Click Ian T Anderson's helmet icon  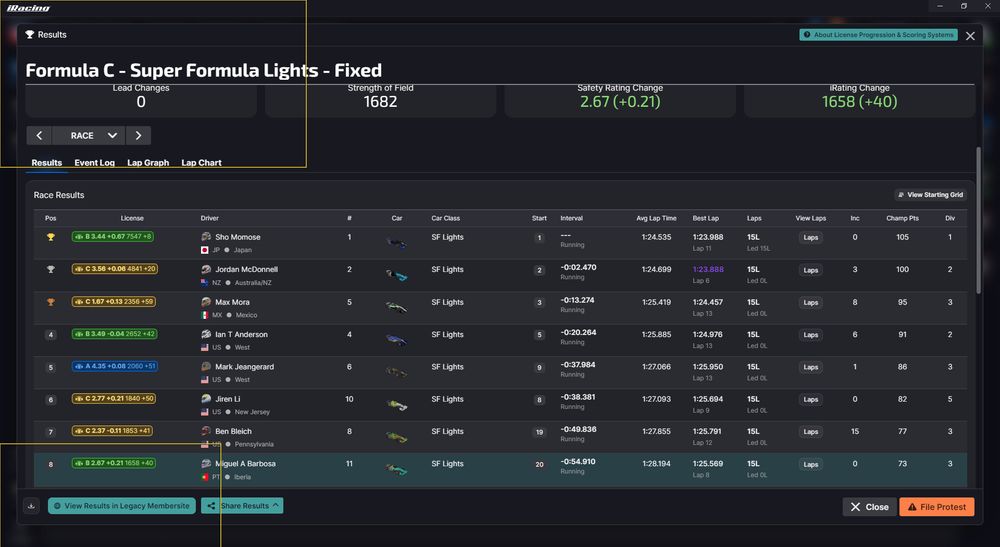click(x=206, y=334)
